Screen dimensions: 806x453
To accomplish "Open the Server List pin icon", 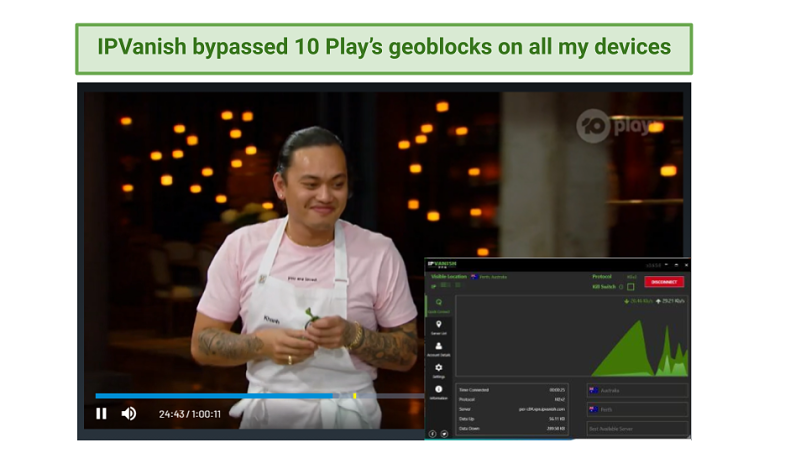I will pos(439,325).
